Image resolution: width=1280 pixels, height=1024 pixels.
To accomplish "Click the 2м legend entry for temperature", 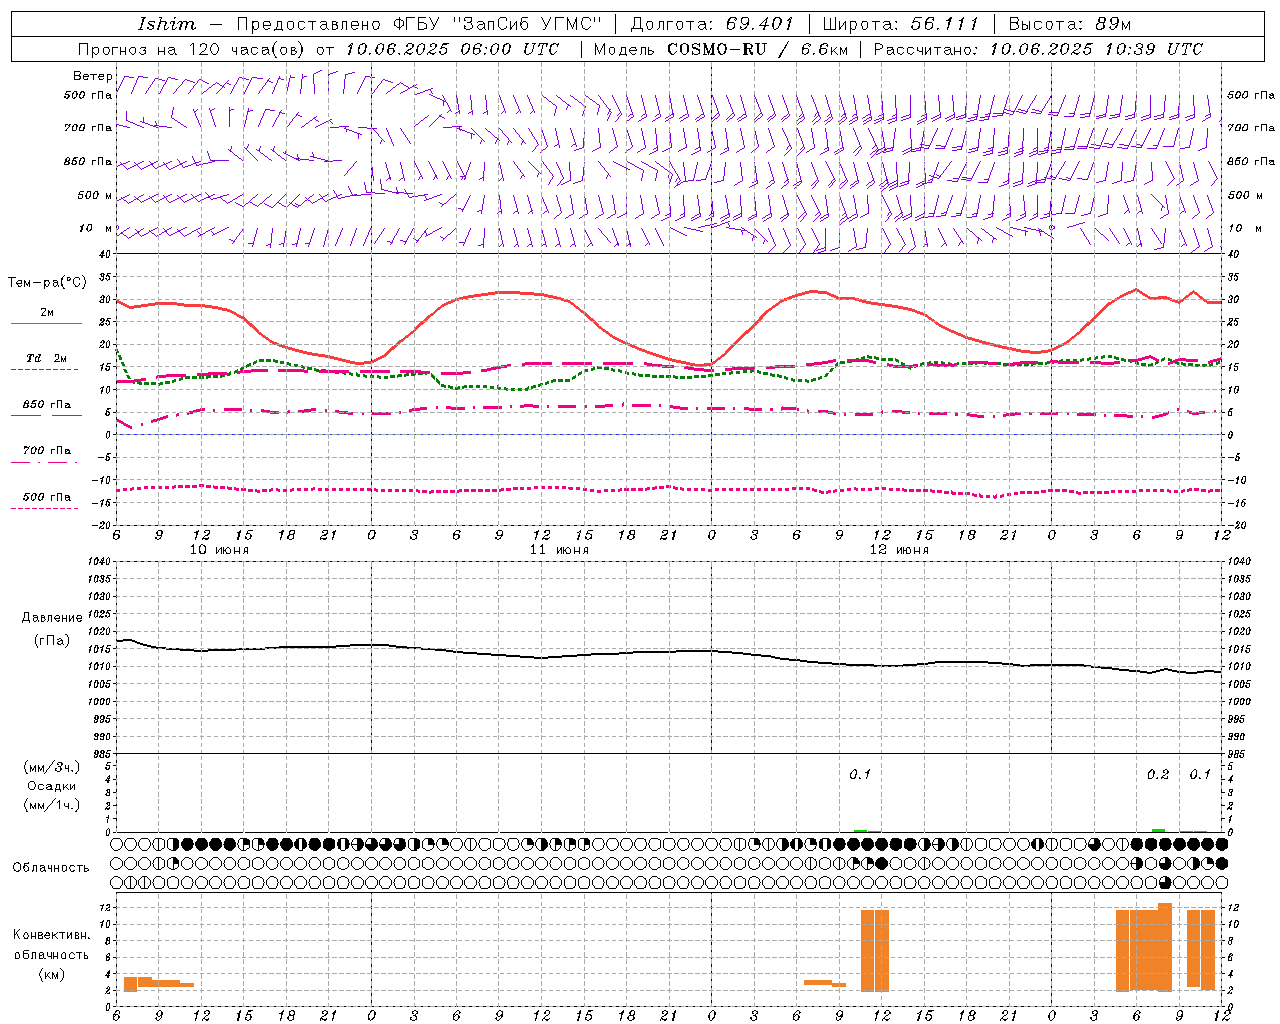I will [47, 313].
